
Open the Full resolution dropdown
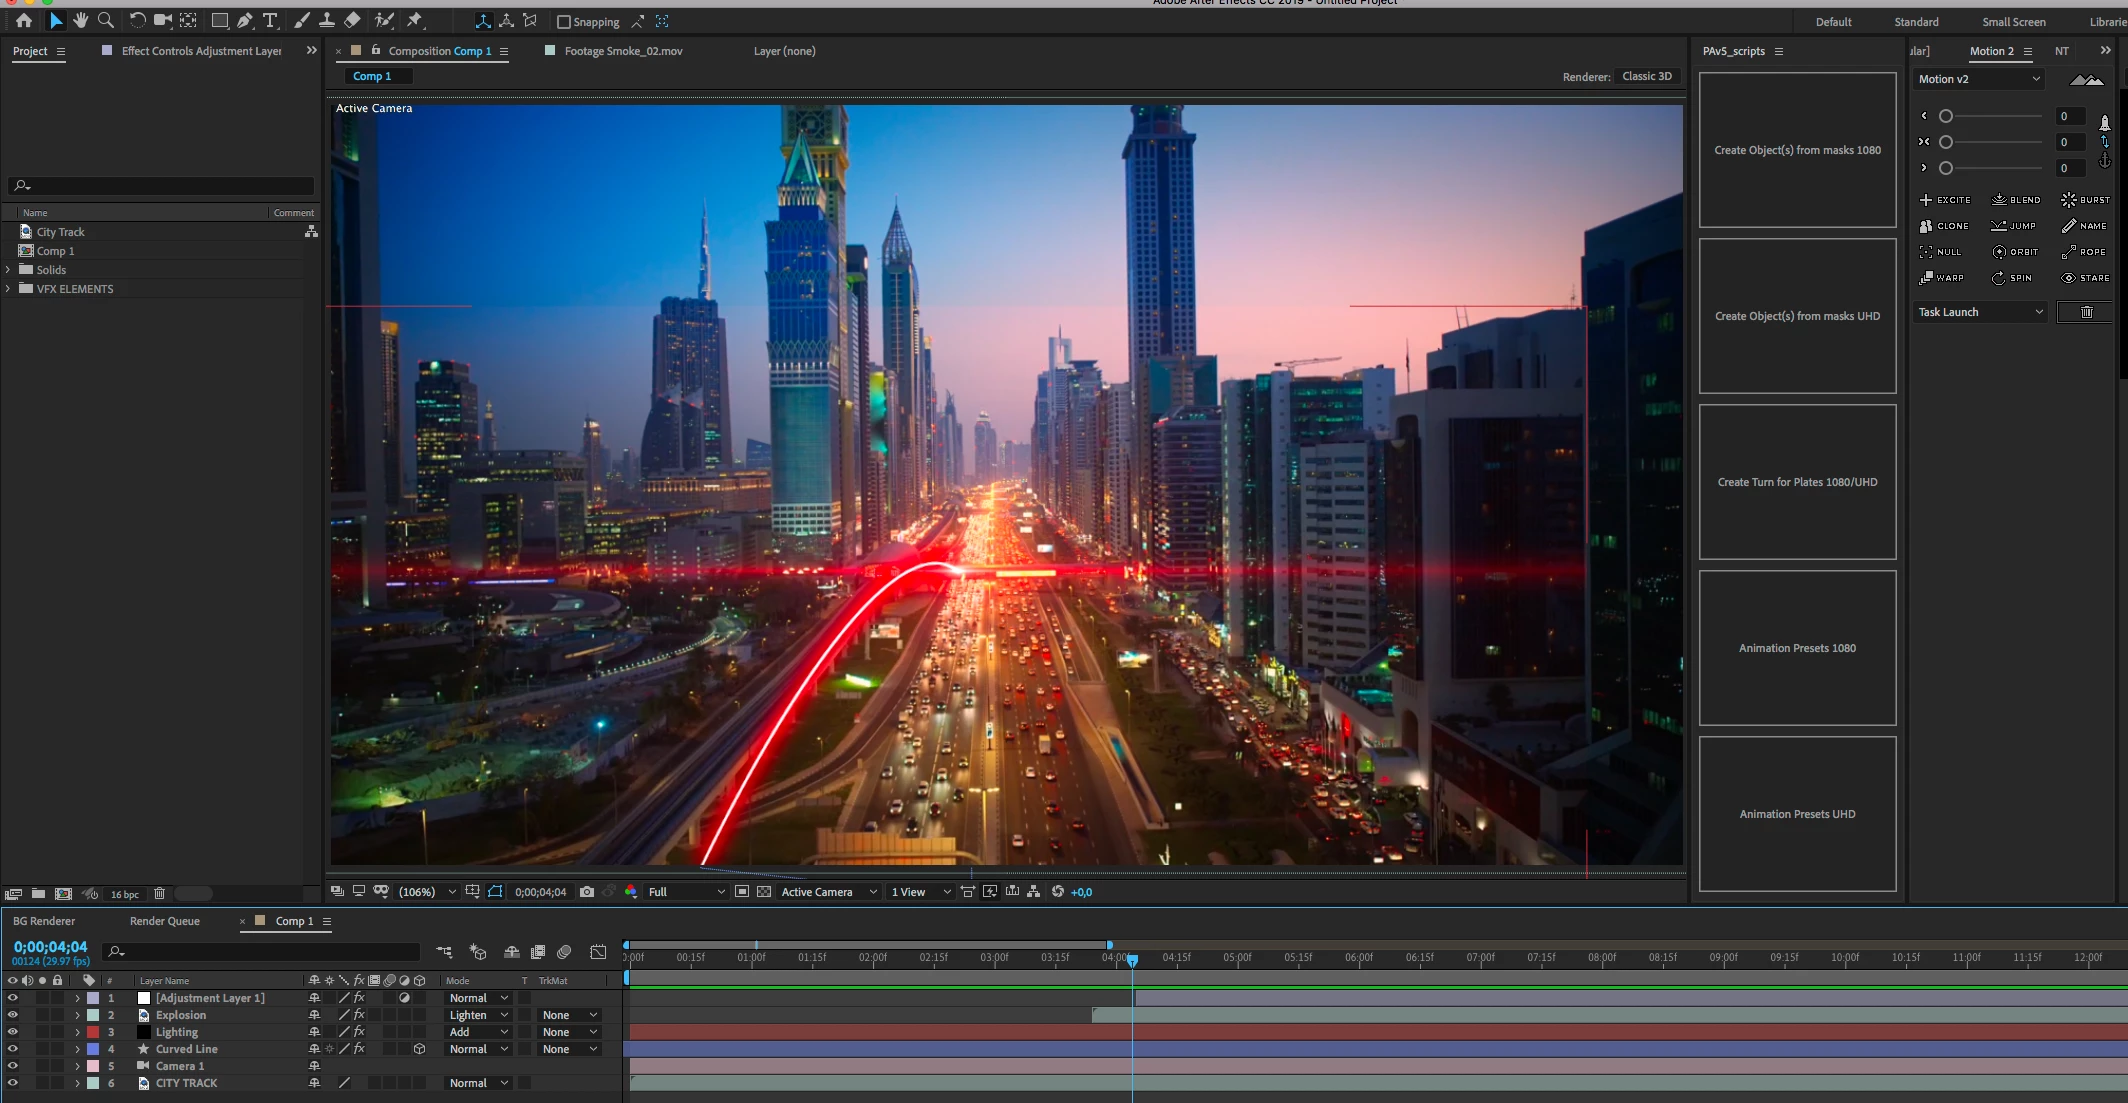tap(686, 892)
